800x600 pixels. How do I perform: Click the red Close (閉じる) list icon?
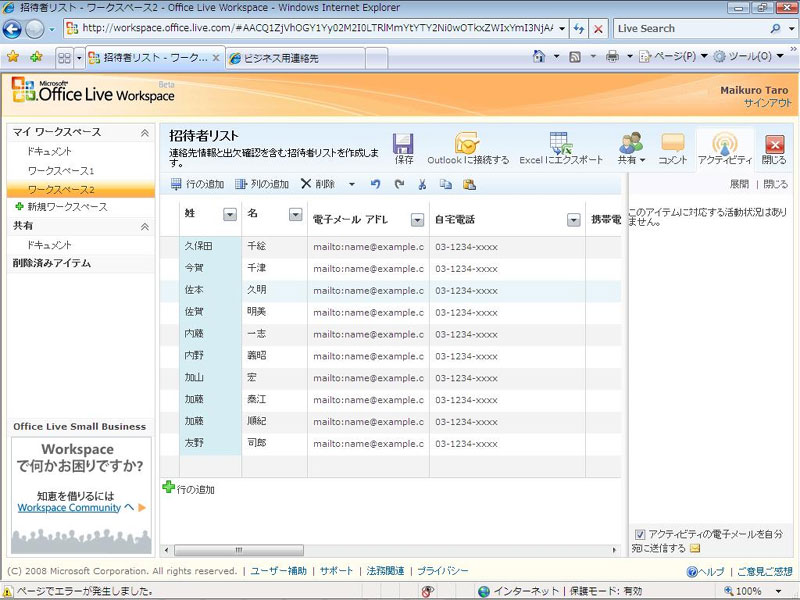point(774,144)
